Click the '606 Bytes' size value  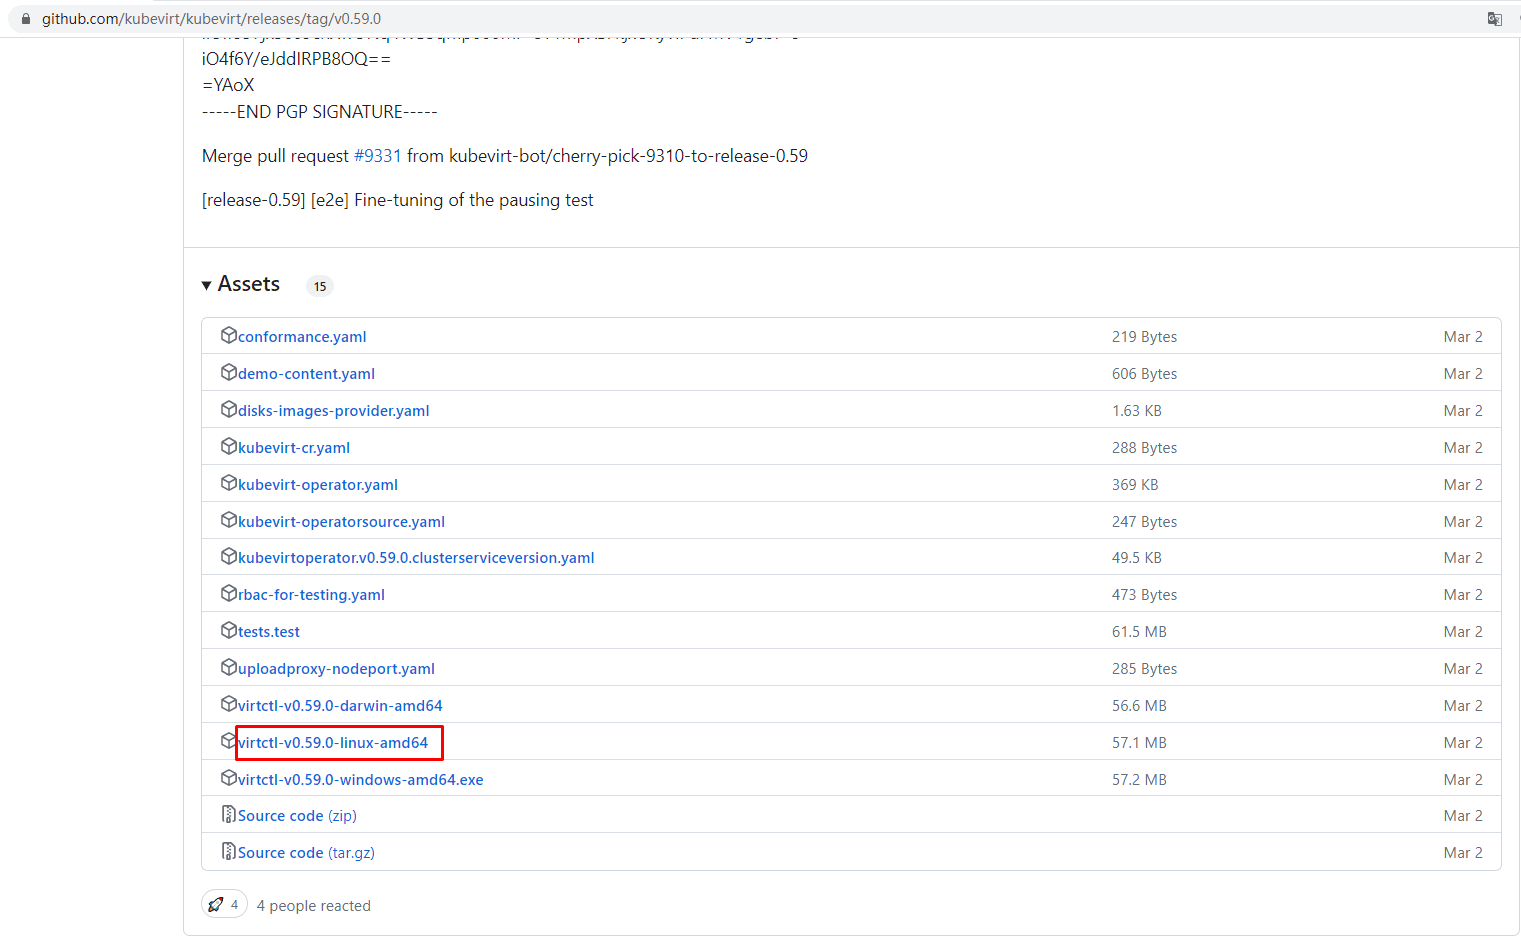[x=1144, y=374]
